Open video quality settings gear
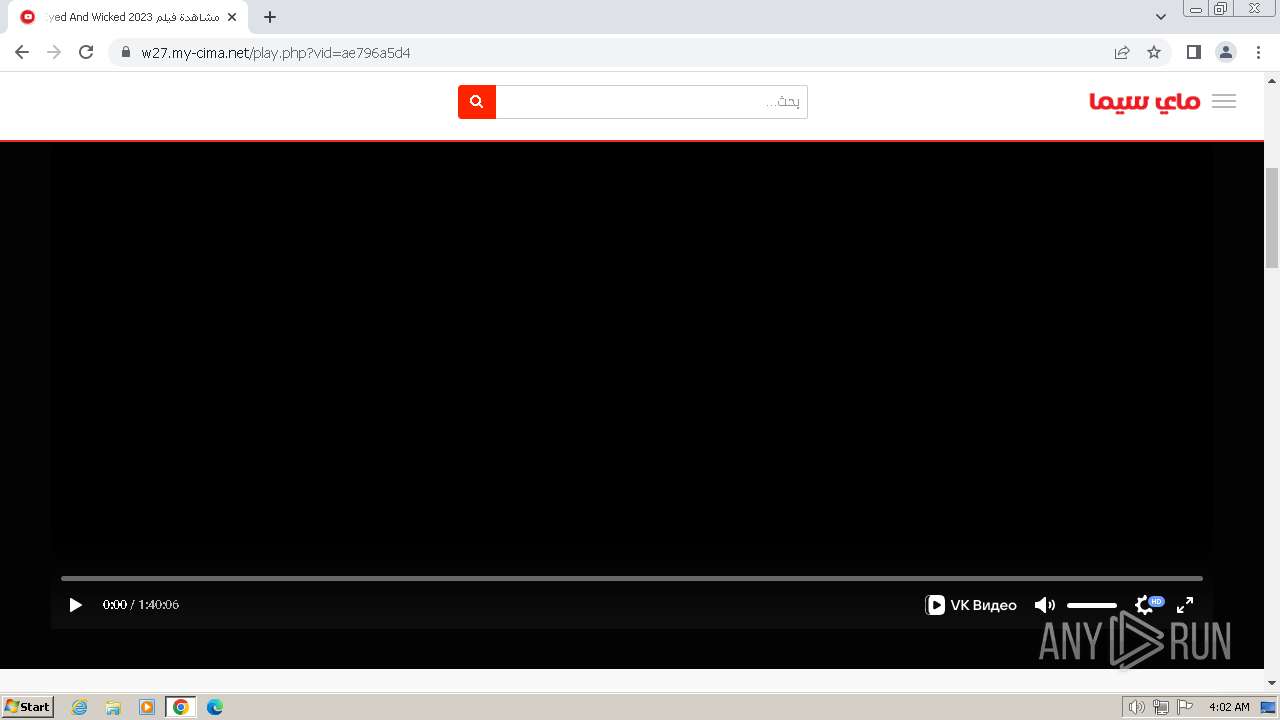 point(1145,605)
